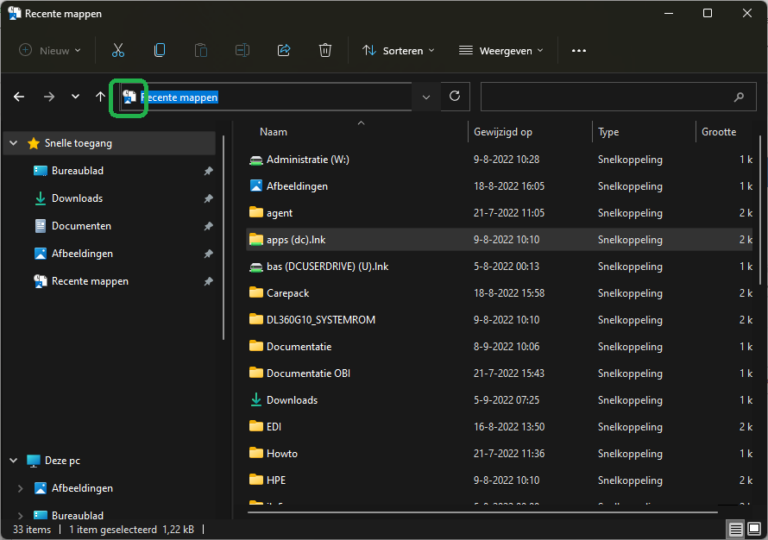
Task: Expand the address bar history dropdown
Action: (426, 97)
